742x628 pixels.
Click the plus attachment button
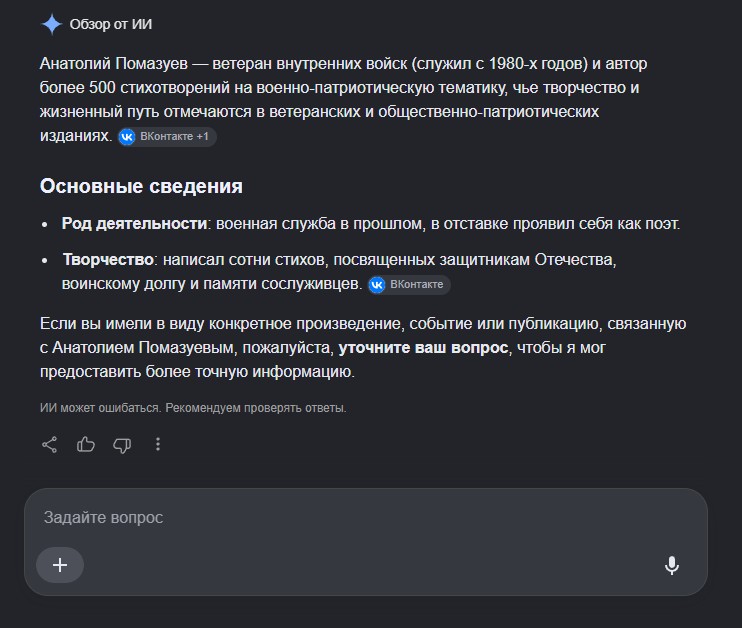click(x=60, y=565)
